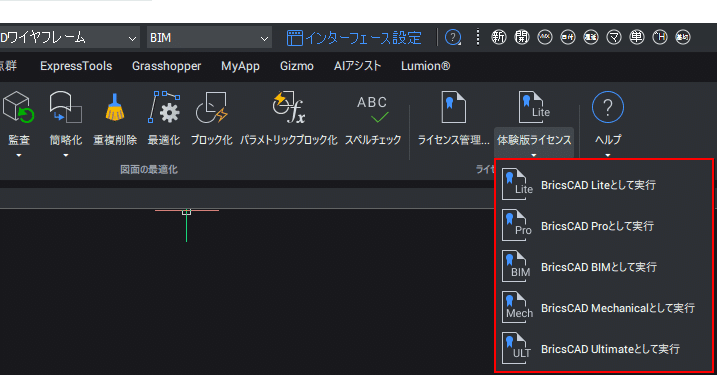
Task: Click the 簡略化 (Simplify) tool icon
Action: click(65, 107)
